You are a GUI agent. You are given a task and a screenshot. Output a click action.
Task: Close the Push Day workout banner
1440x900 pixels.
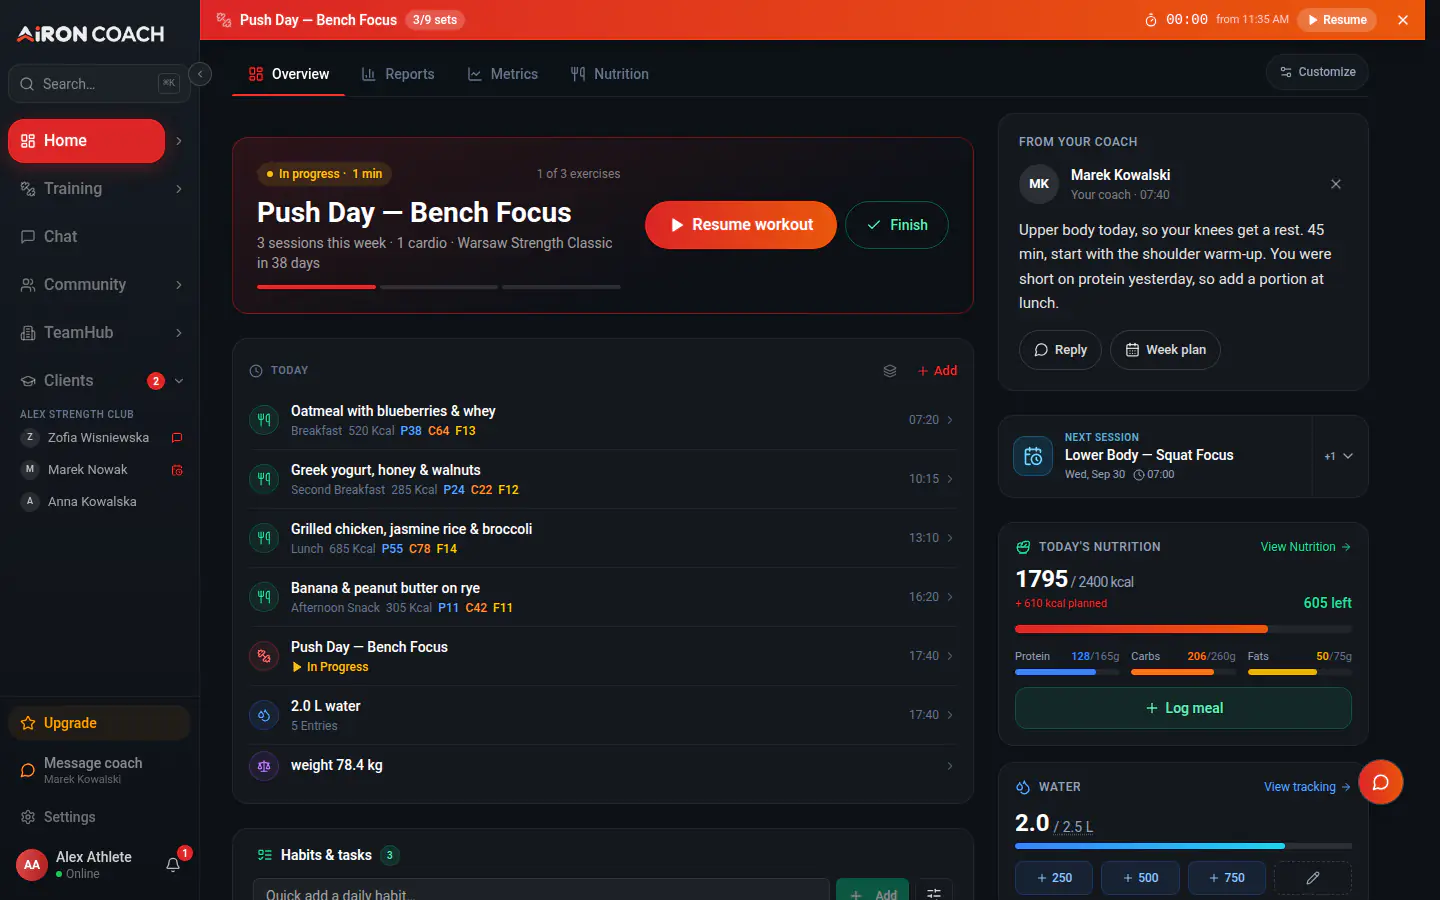coord(1403,20)
